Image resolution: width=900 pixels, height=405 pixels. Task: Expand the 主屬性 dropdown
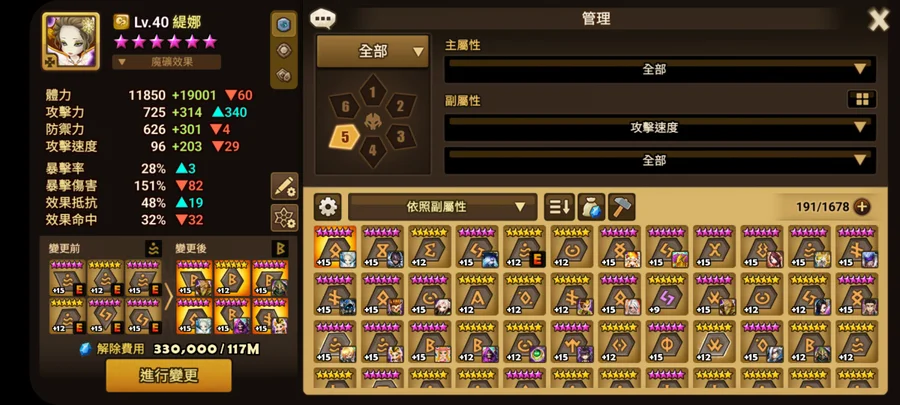pyautogui.click(x=660, y=69)
